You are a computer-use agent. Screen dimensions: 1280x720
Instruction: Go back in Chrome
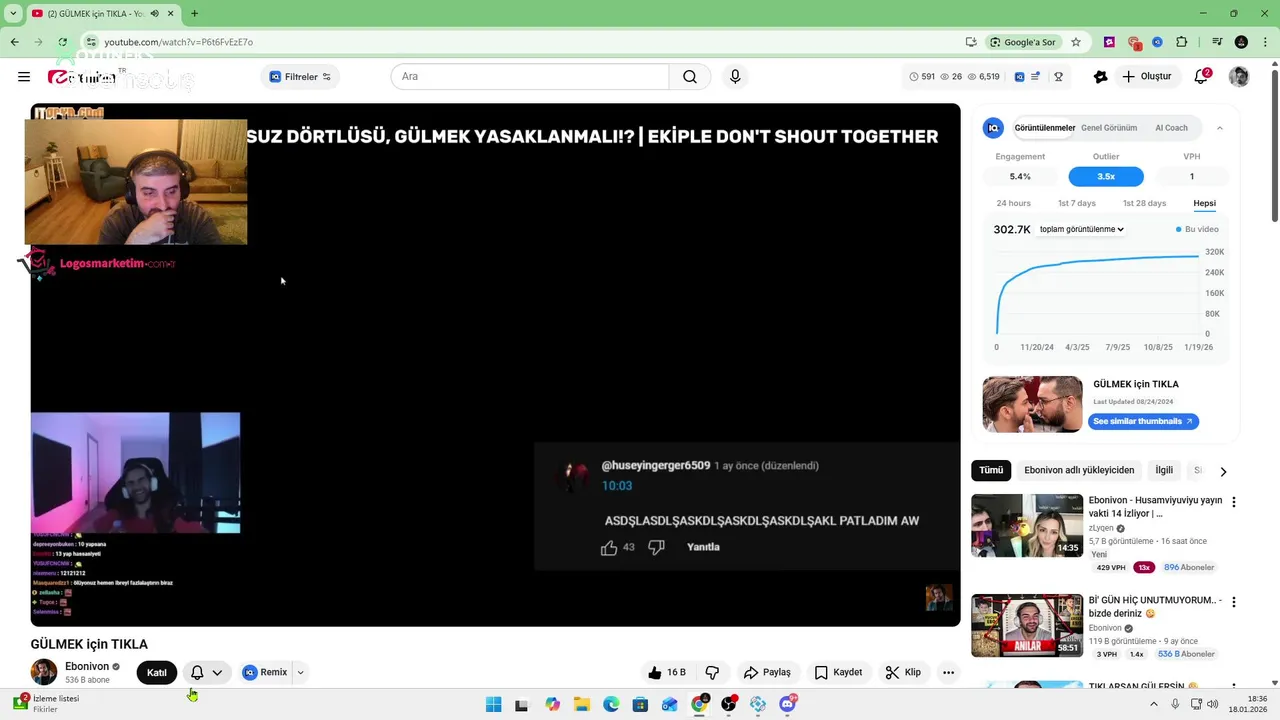click(15, 42)
